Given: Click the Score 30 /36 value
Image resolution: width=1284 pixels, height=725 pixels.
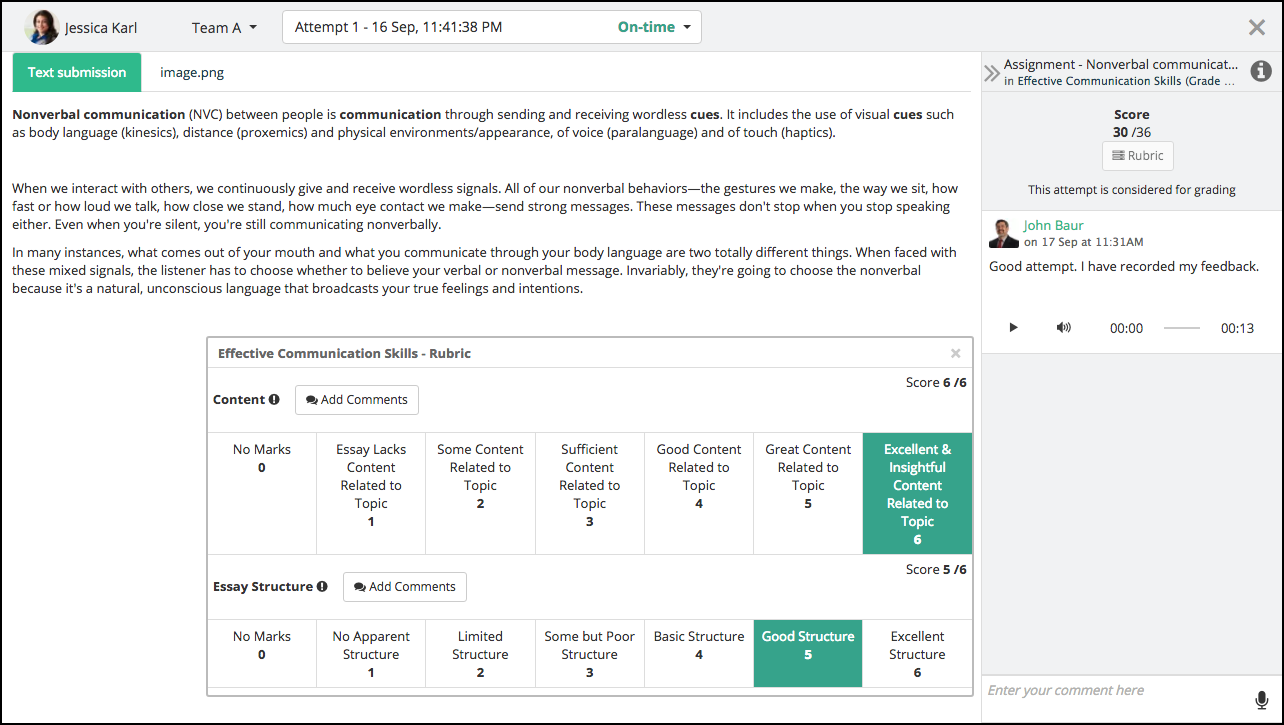Looking at the screenshot, I should click(x=1131, y=132).
